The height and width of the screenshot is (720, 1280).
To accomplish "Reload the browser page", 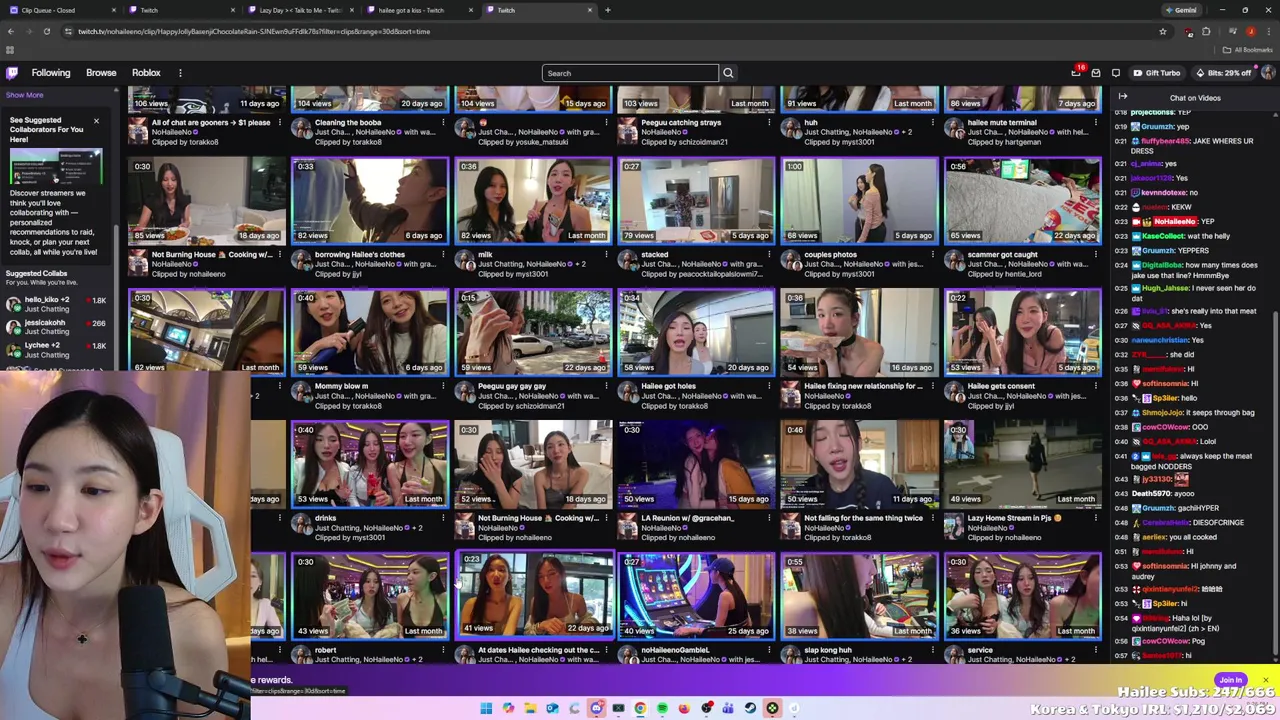I will point(46,31).
